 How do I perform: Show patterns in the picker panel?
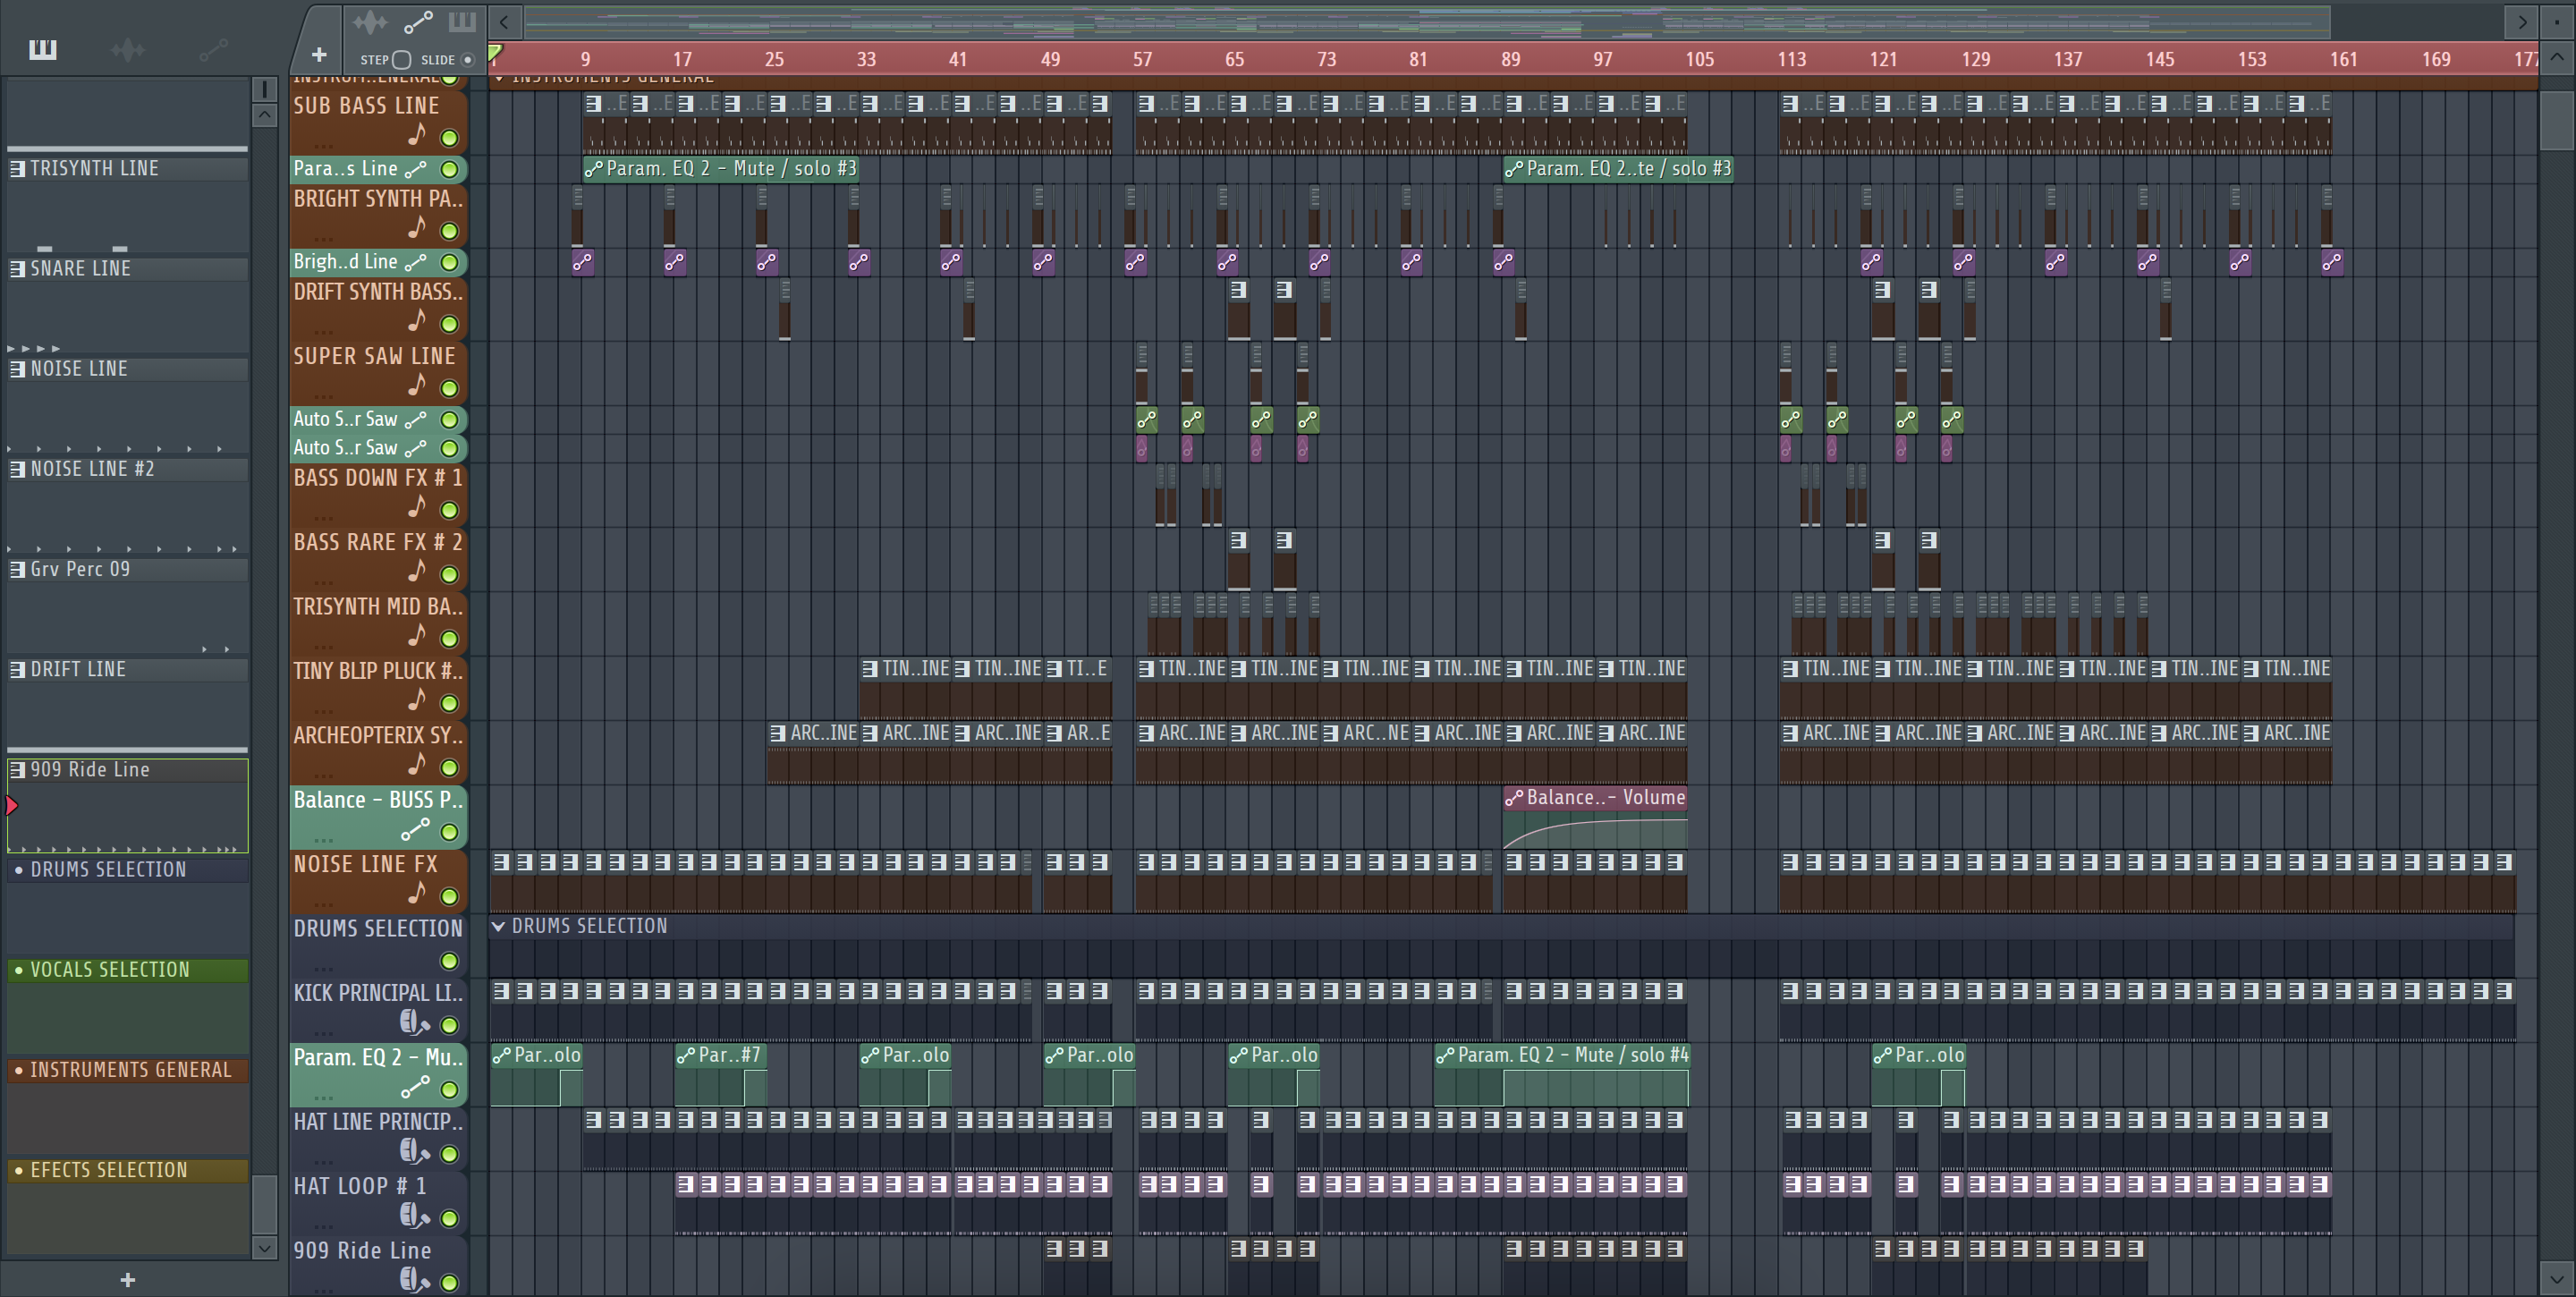click(43, 49)
